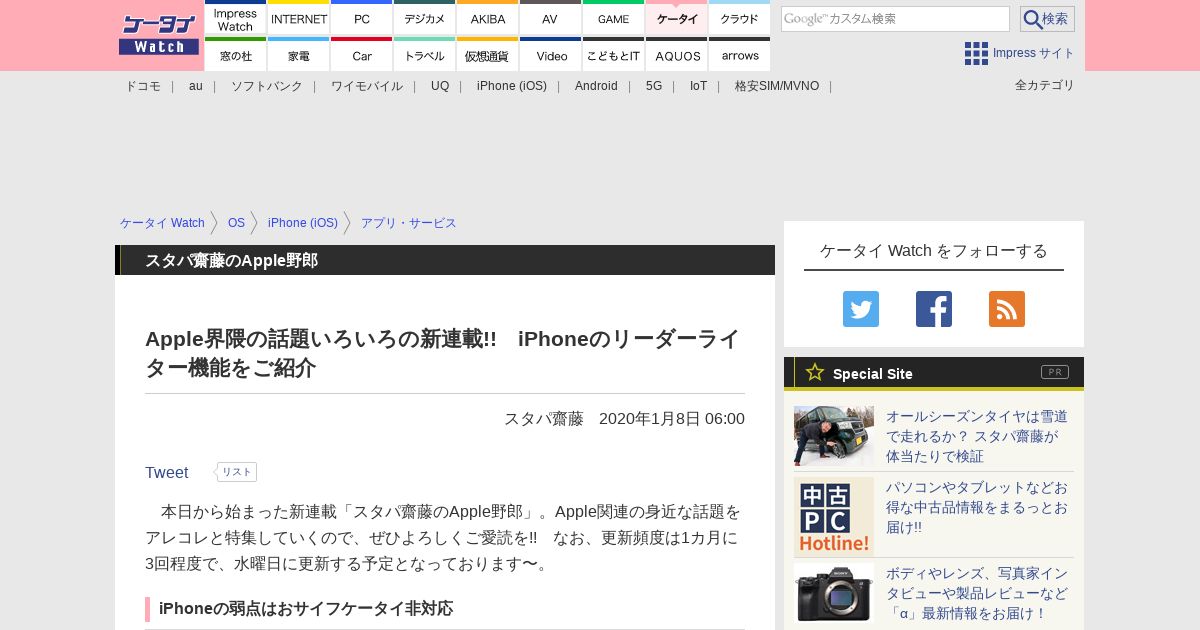Open the au category
The width and height of the screenshot is (1200, 630).
pos(196,86)
